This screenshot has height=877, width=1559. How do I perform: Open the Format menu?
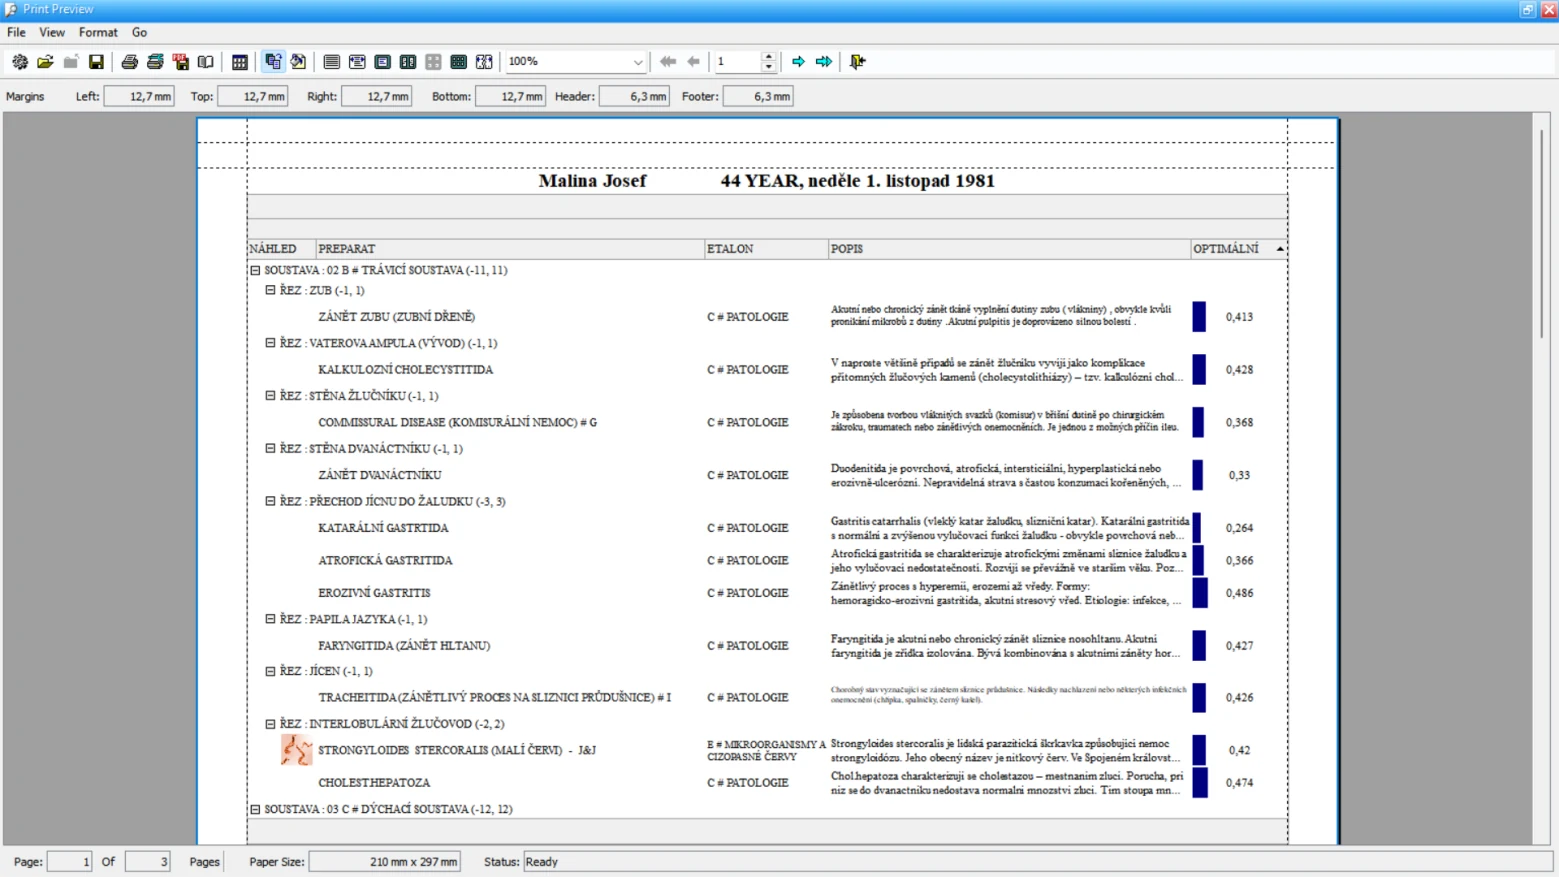pos(98,32)
